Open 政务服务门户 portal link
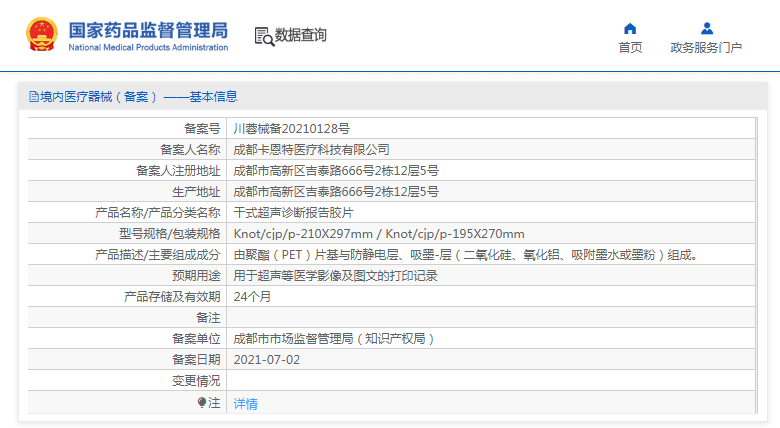The height and width of the screenshot is (428, 780). pos(706,47)
